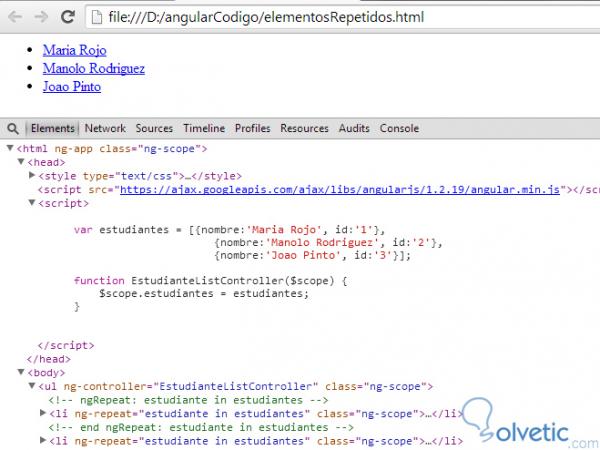
Task: Switch to the Sources tab
Action: coord(154,128)
